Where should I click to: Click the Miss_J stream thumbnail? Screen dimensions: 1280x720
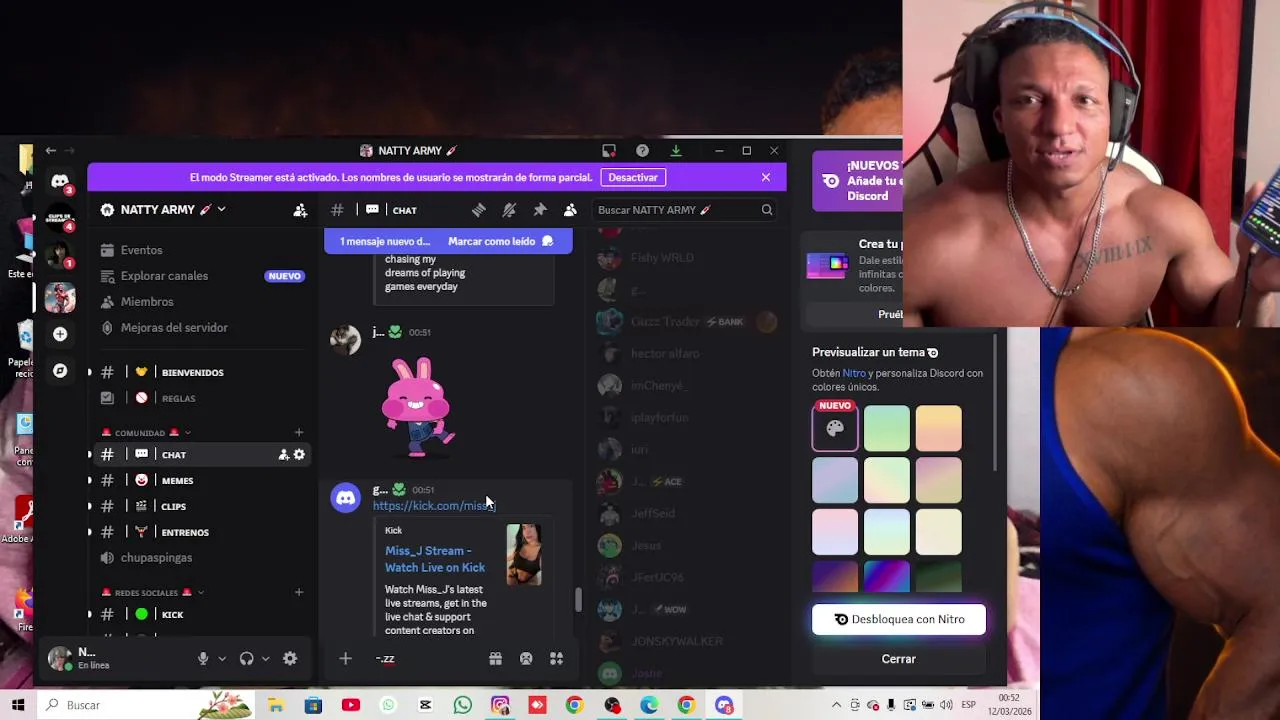click(x=524, y=555)
